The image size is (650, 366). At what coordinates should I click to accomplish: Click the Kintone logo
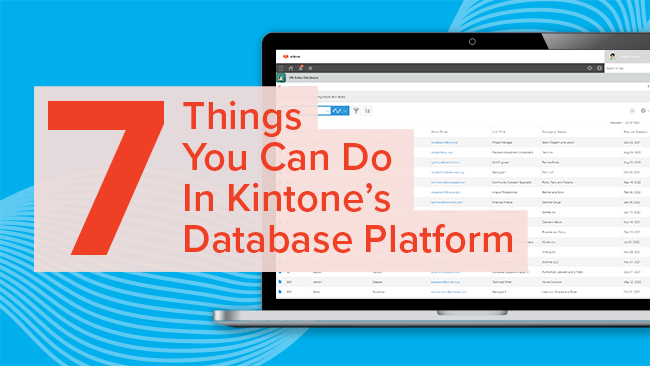pyautogui.click(x=291, y=56)
